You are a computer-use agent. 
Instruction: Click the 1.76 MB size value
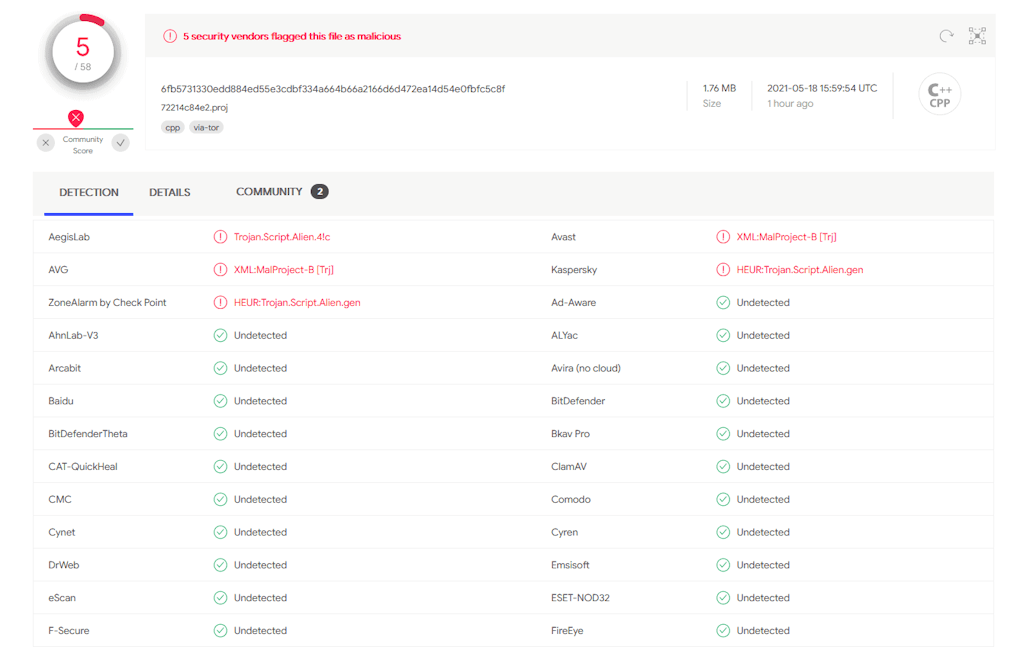[719, 88]
